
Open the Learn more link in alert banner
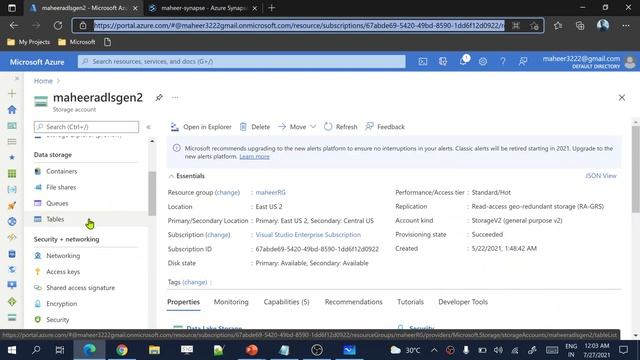(x=254, y=157)
